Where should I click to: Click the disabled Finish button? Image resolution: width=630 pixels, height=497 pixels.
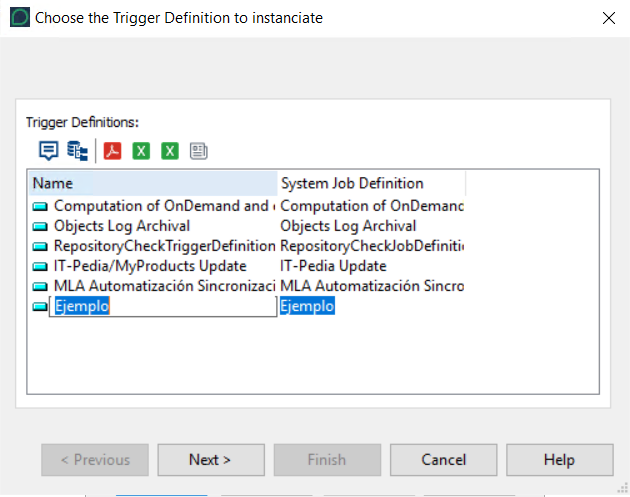point(327,460)
